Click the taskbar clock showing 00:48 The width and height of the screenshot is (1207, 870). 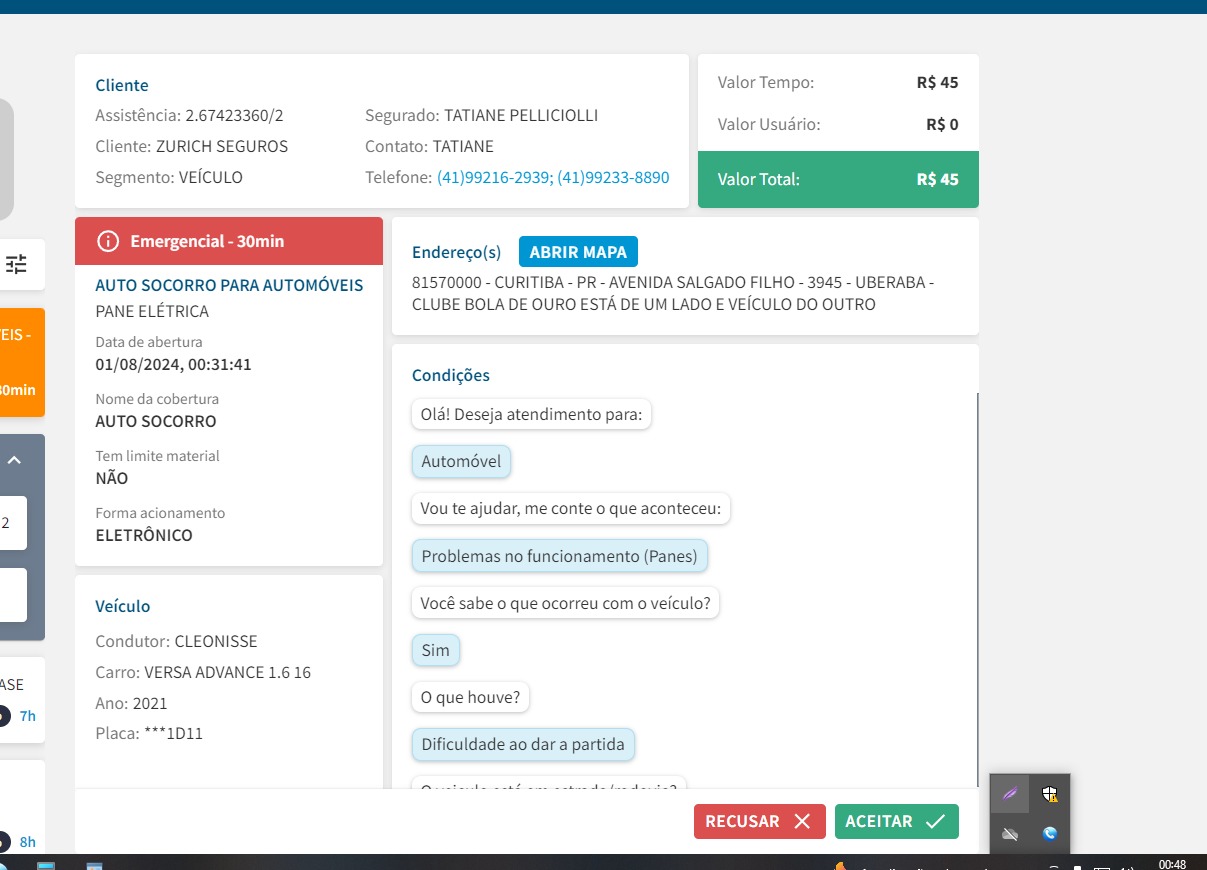(1171, 864)
